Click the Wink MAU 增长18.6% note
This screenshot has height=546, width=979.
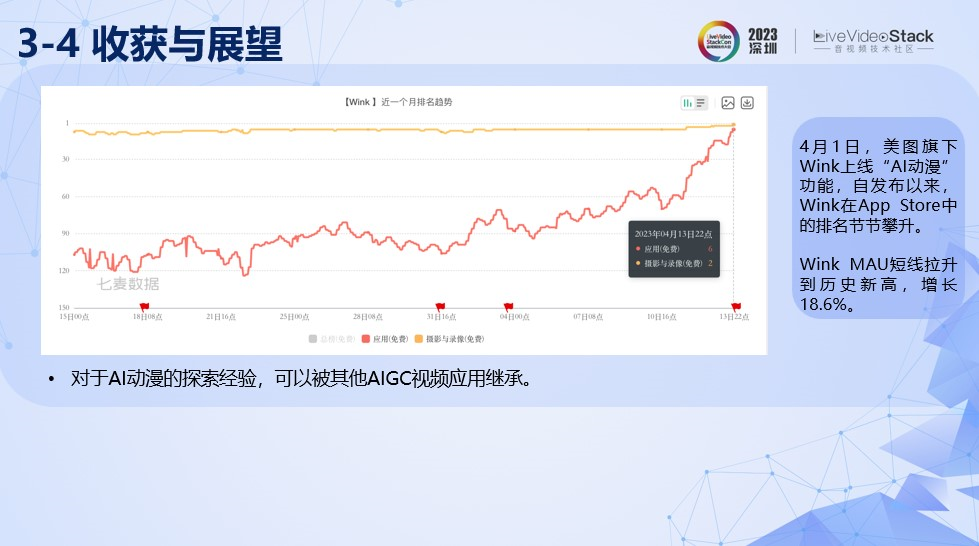click(x=878, y=284)
